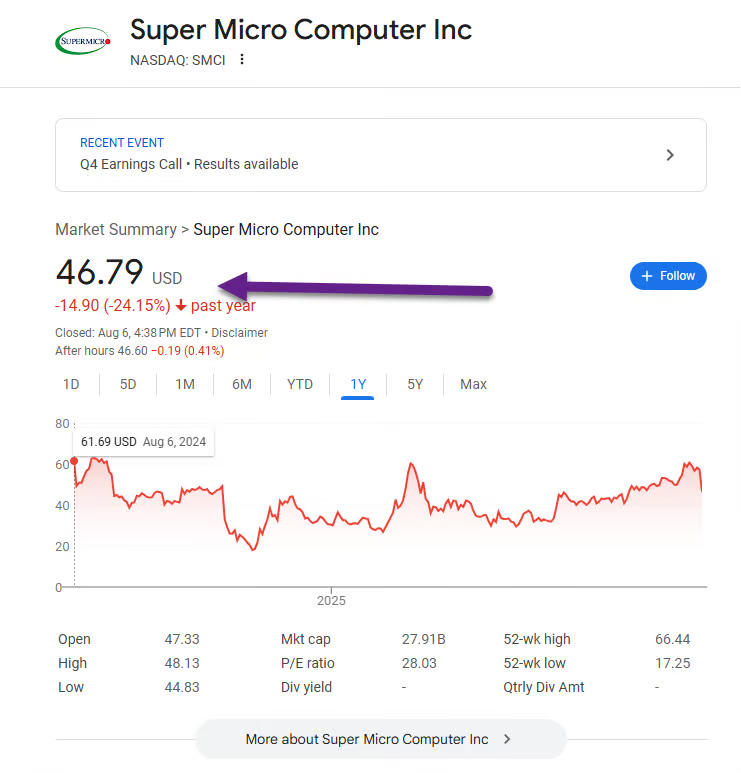
Task: Click the 2025 marker on the chart axis
Action: click(331, 601)
